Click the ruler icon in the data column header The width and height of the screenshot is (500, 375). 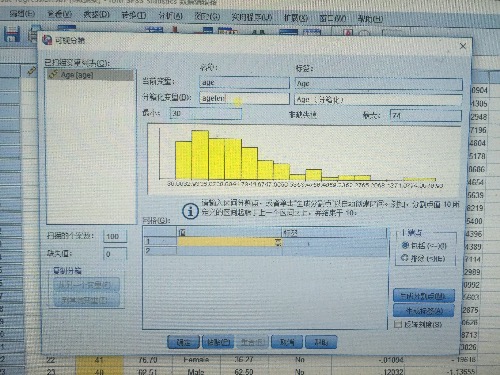pyautogui.click(x=32, y=70)
